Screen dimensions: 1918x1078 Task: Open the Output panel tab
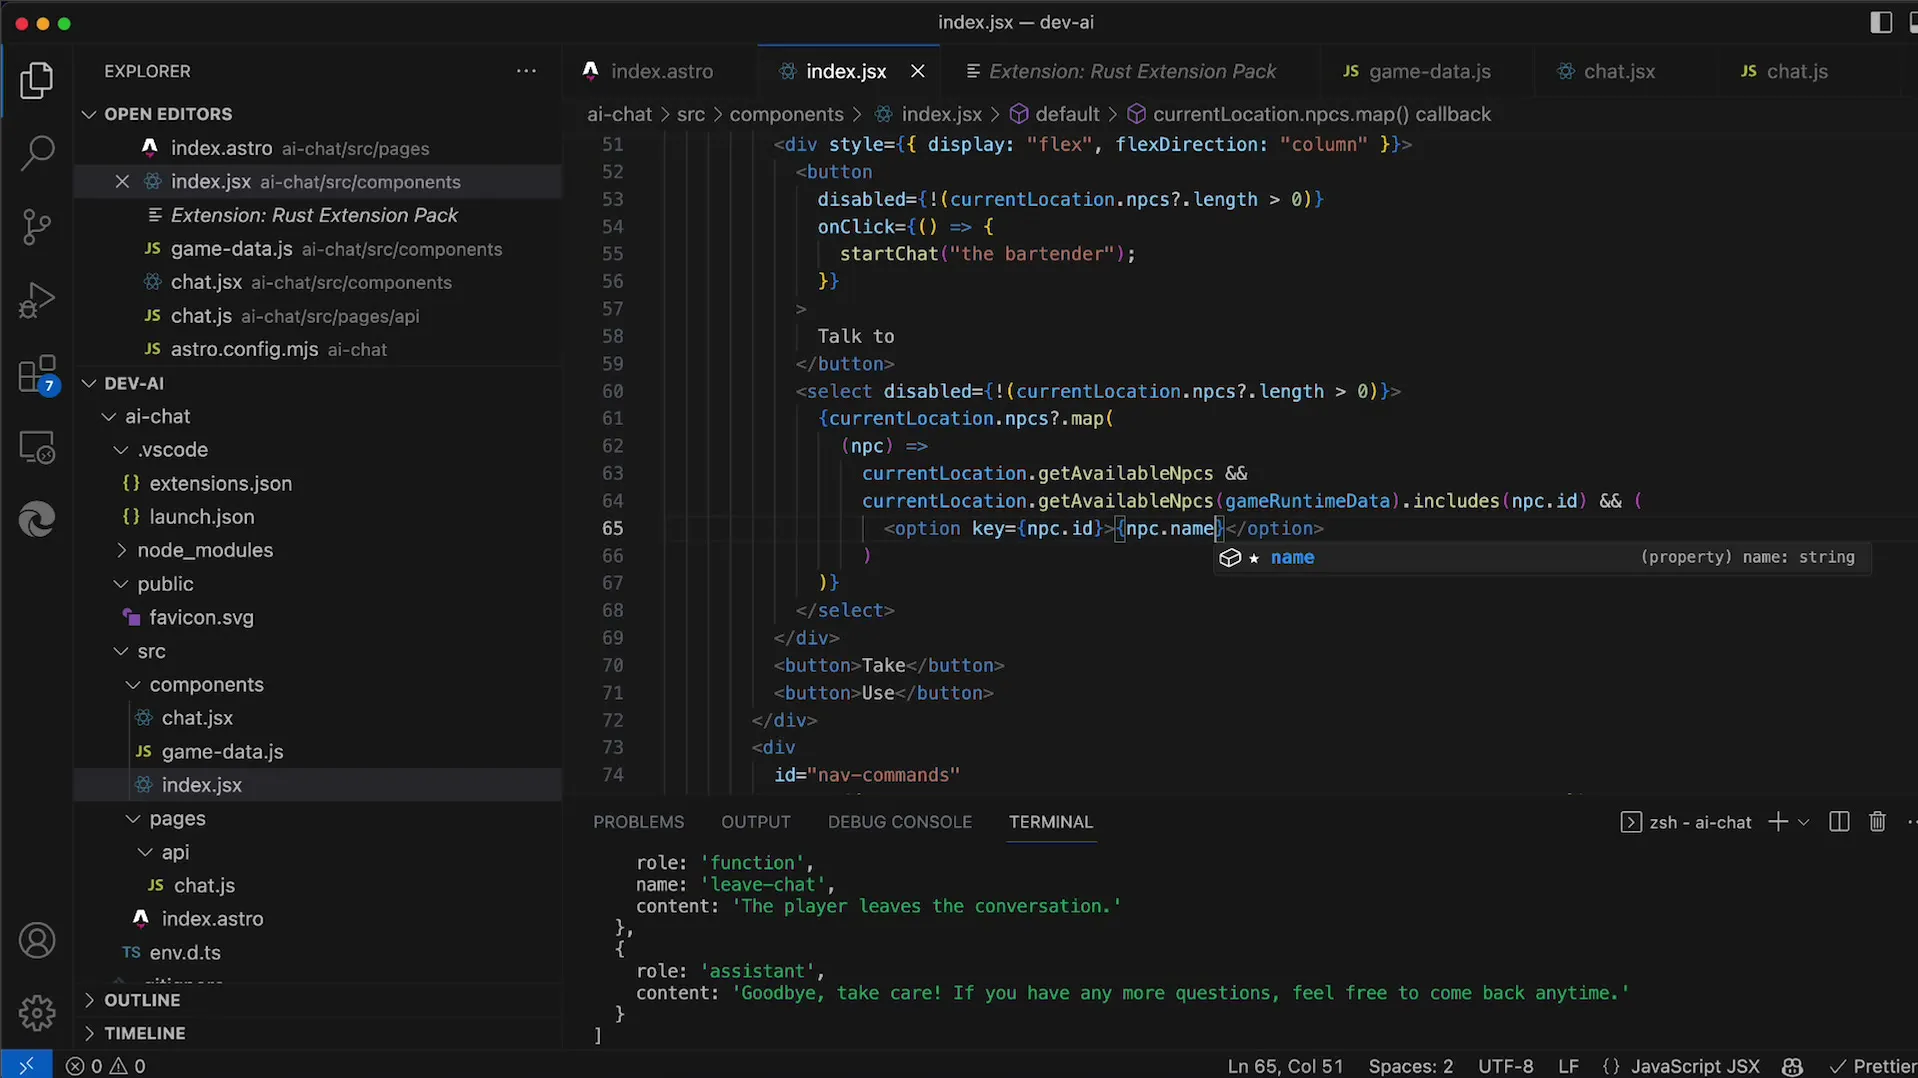(x=755, y=822)
